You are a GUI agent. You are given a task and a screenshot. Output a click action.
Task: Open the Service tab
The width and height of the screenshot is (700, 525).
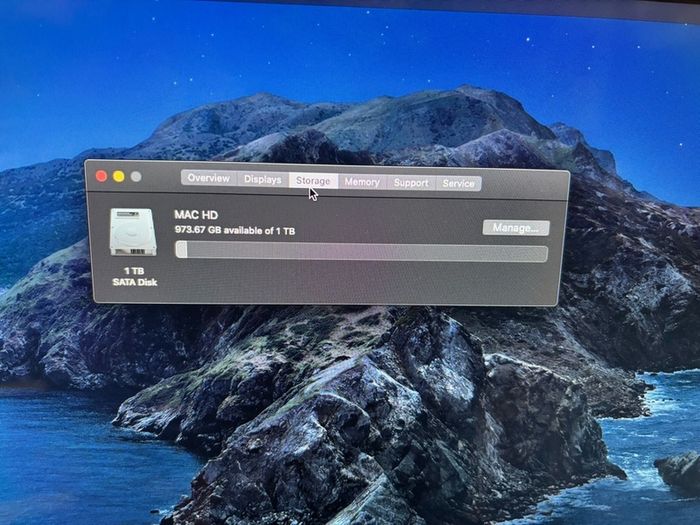458,183
